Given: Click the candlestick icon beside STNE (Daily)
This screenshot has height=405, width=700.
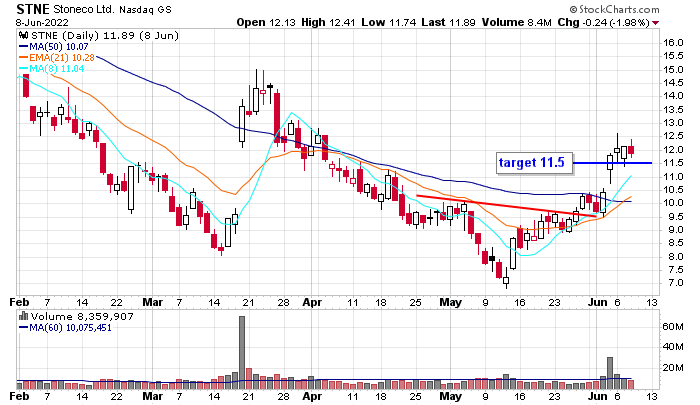Looking at the screenshot, I should click(24, 36).
